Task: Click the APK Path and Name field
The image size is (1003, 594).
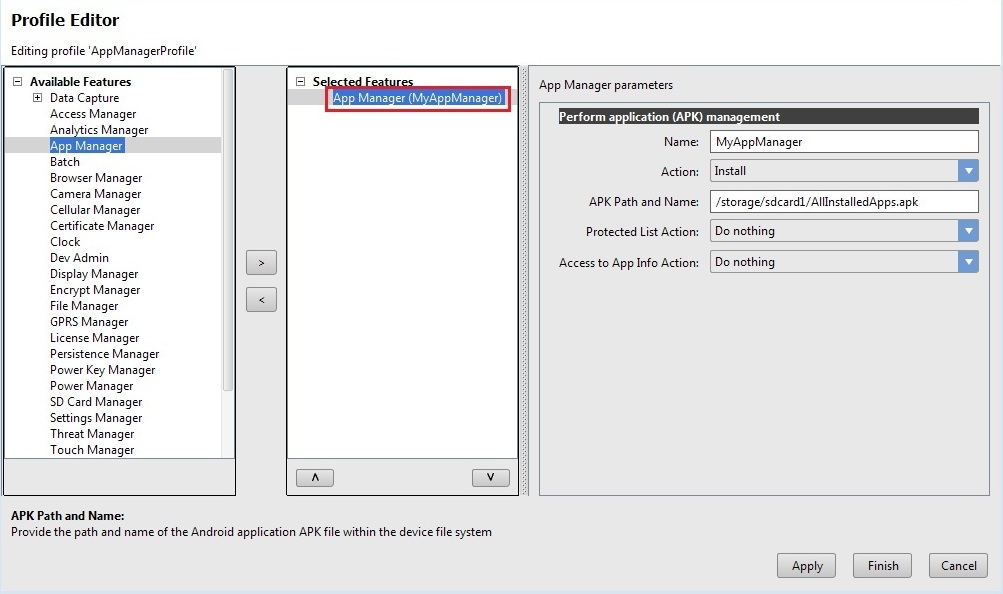Action: (843, 202)
